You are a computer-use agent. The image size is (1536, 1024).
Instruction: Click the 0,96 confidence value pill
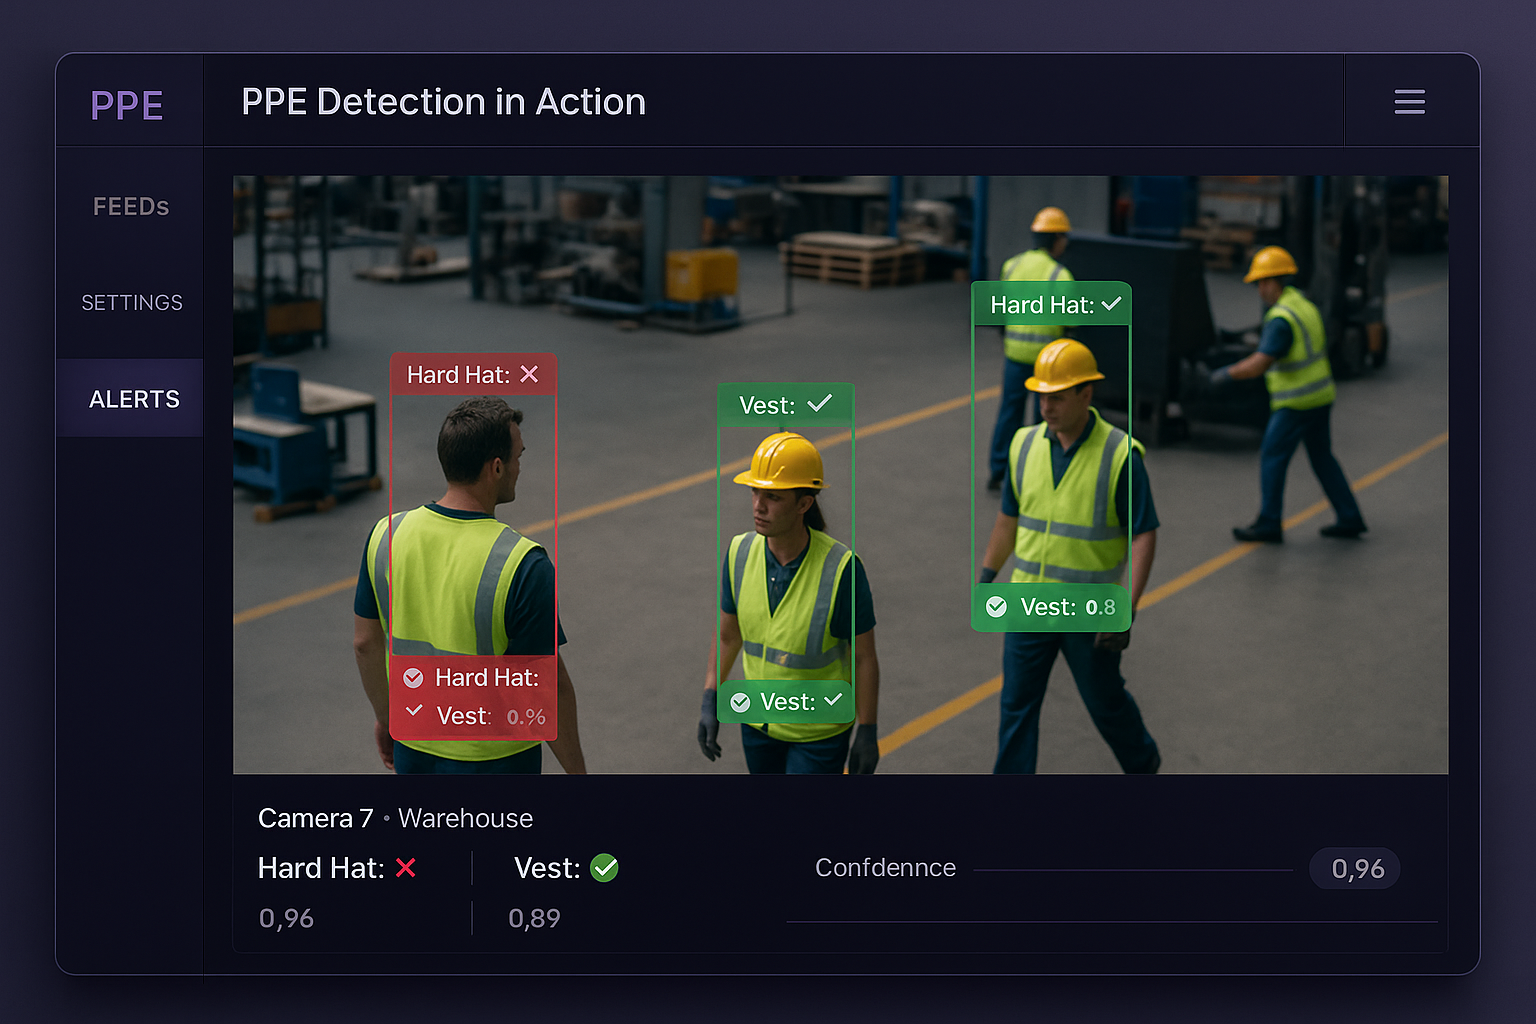1354,868
